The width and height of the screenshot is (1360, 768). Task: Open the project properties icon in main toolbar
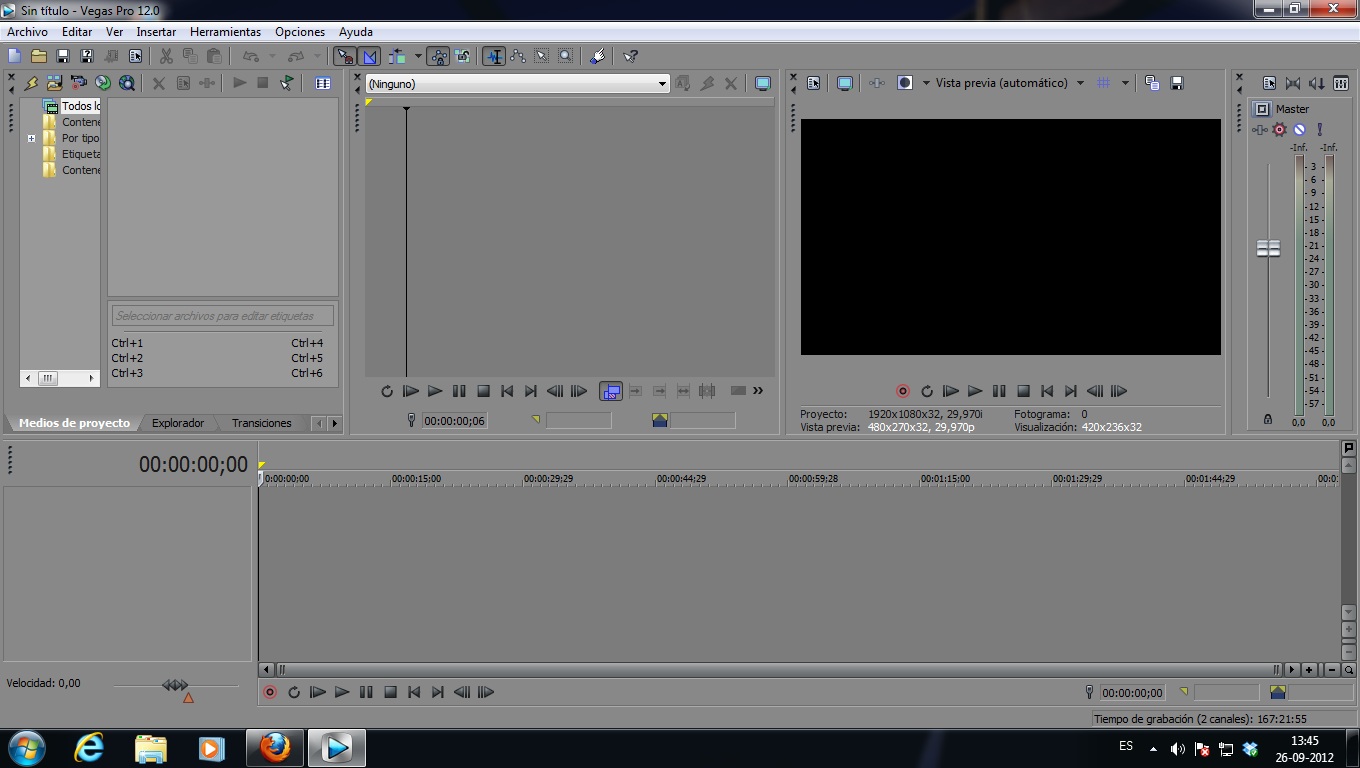[135, 56]
